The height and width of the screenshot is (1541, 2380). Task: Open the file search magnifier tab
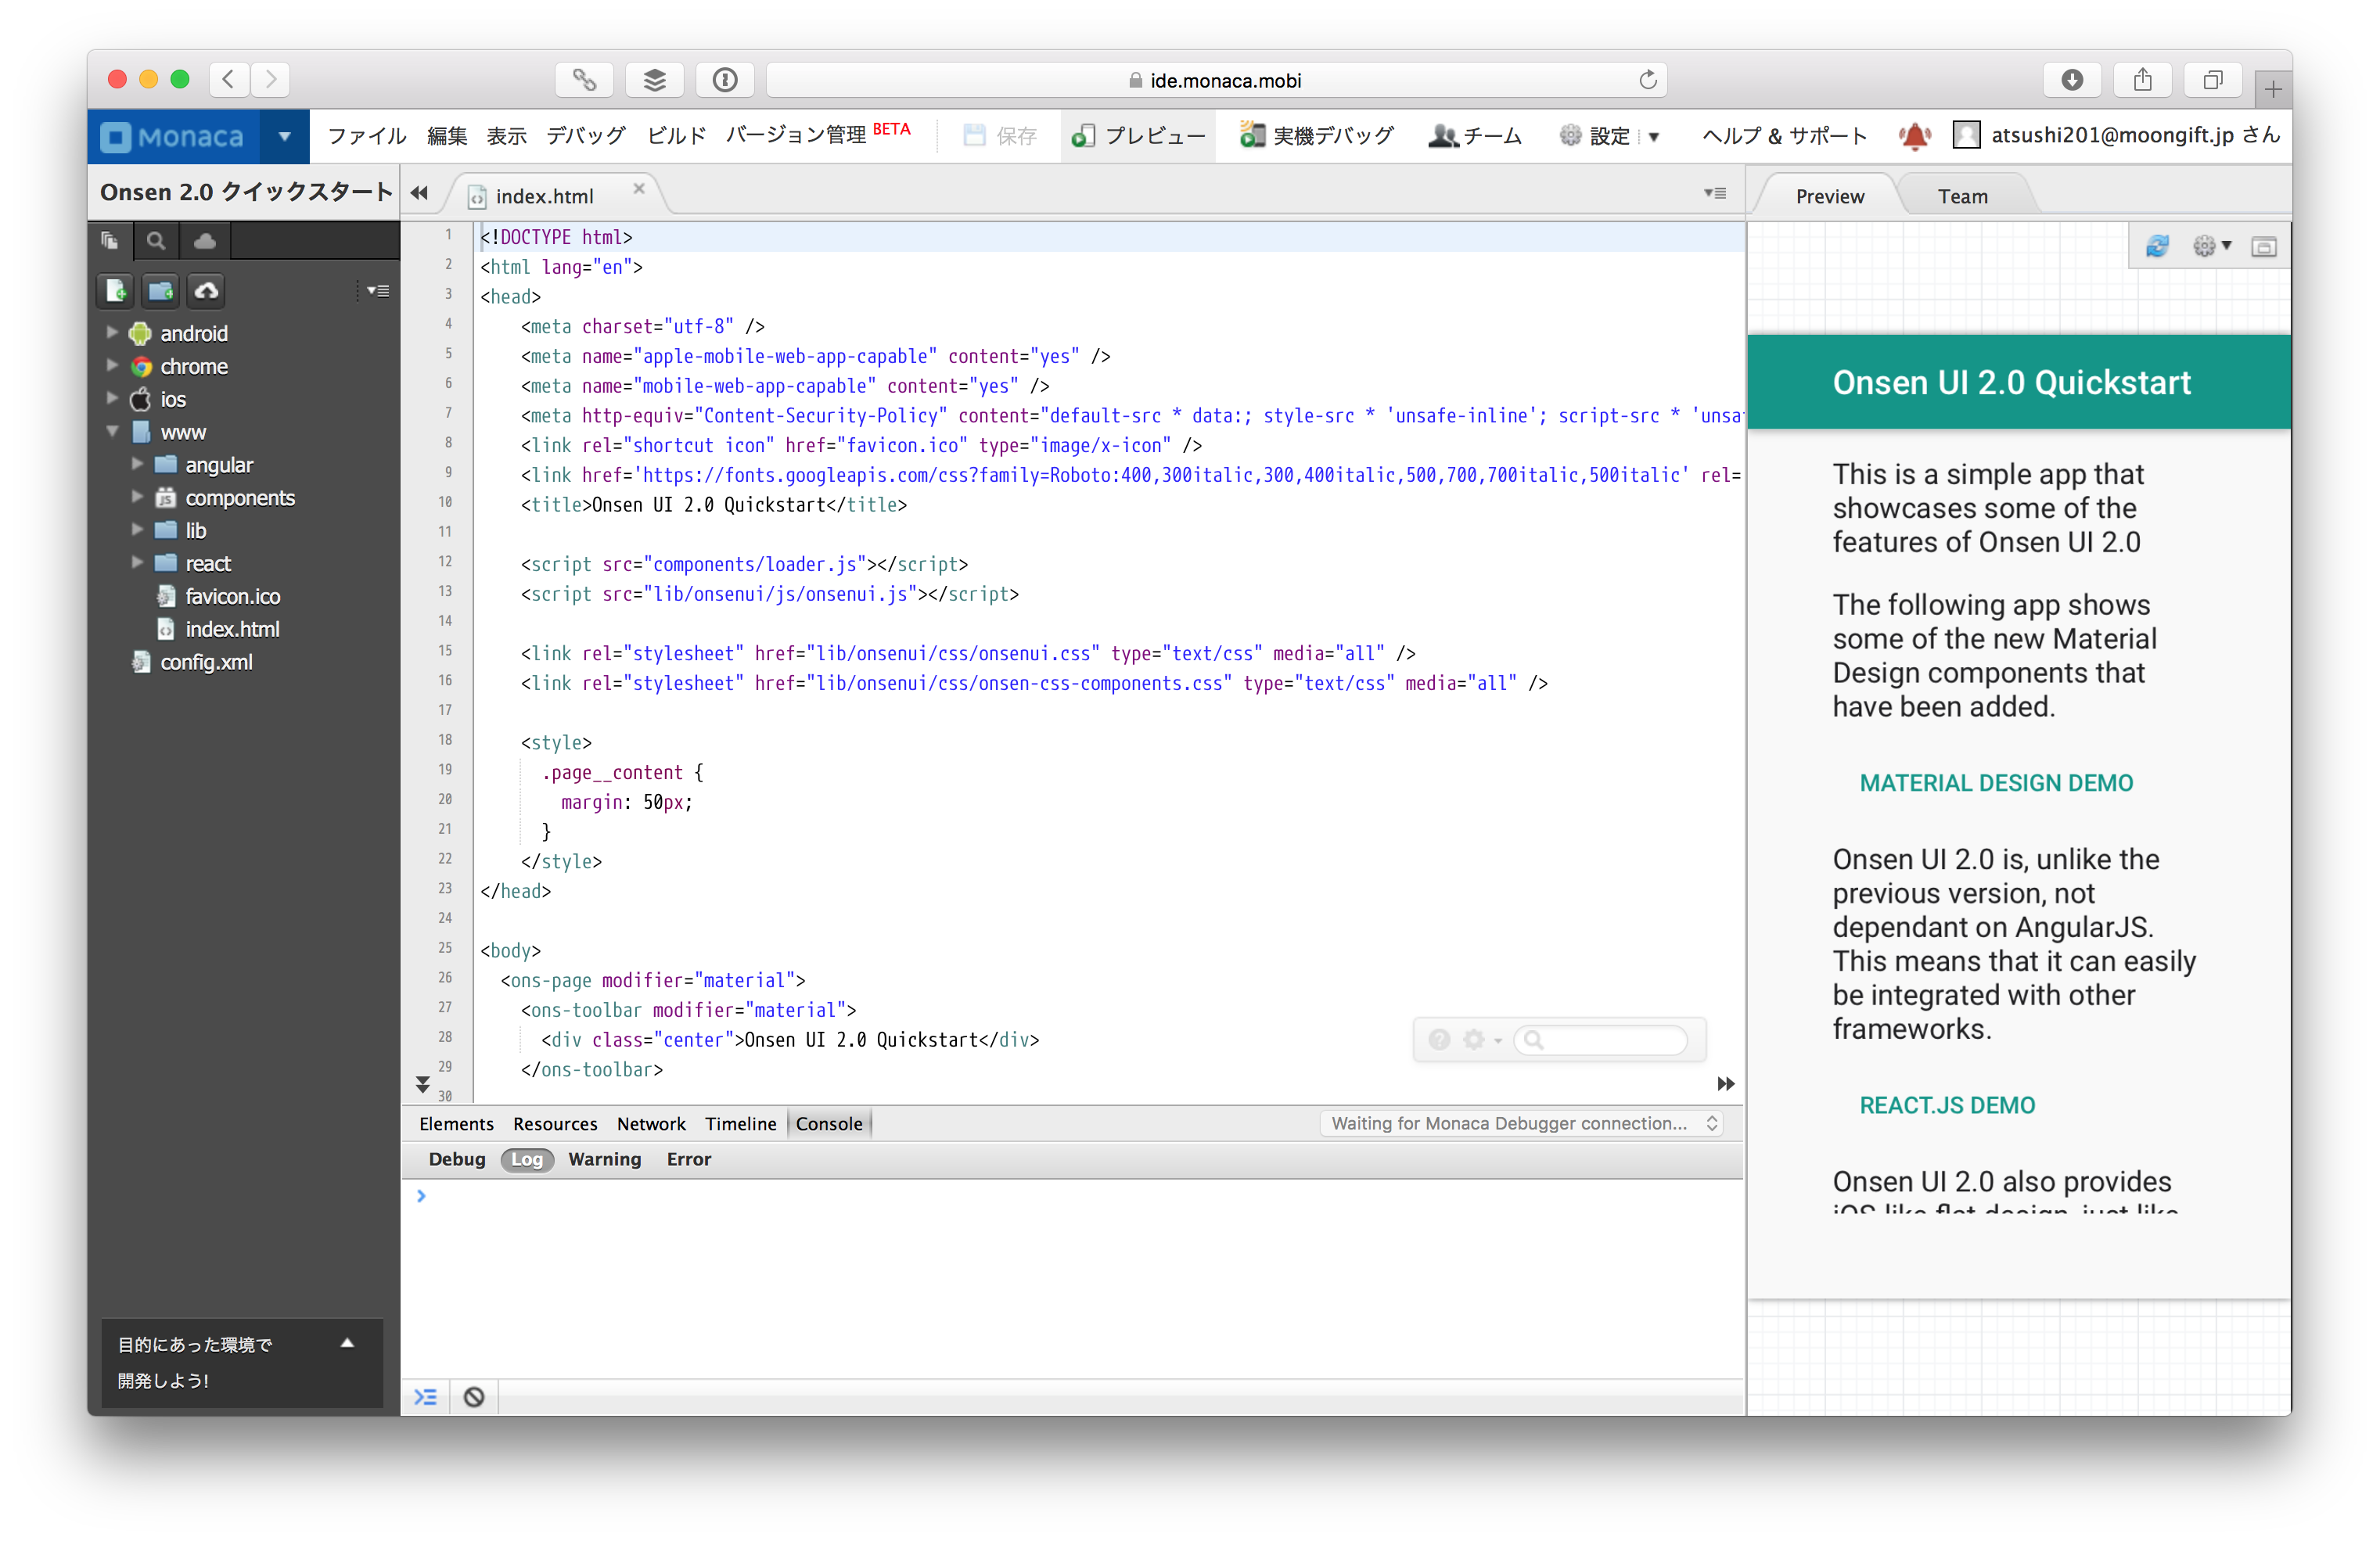(156, 241)
